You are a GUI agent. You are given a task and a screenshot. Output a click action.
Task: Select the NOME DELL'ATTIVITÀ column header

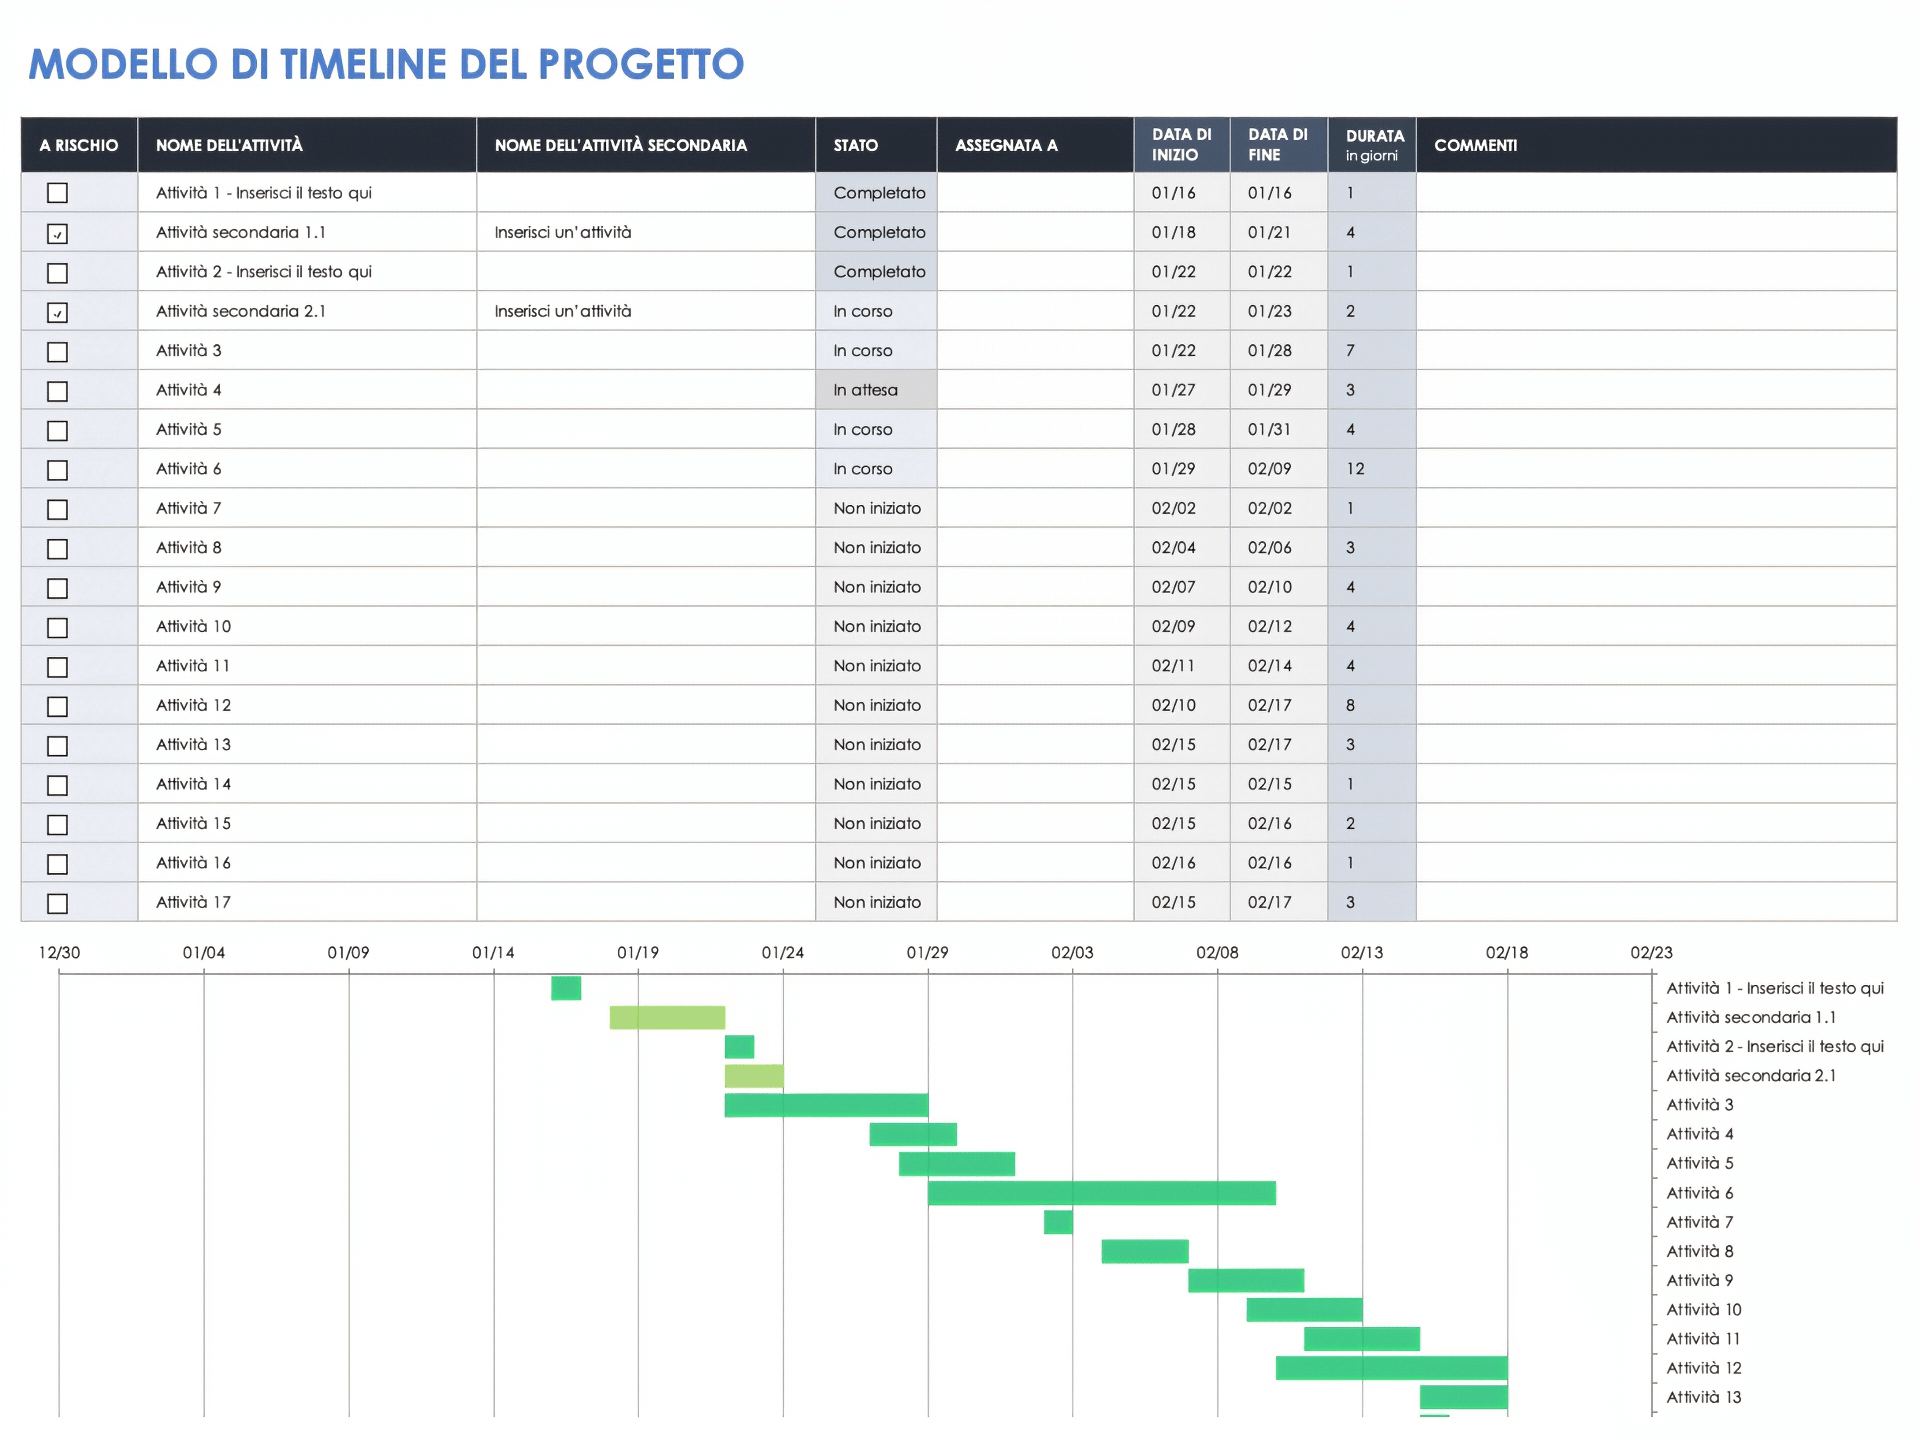point(307,145)
